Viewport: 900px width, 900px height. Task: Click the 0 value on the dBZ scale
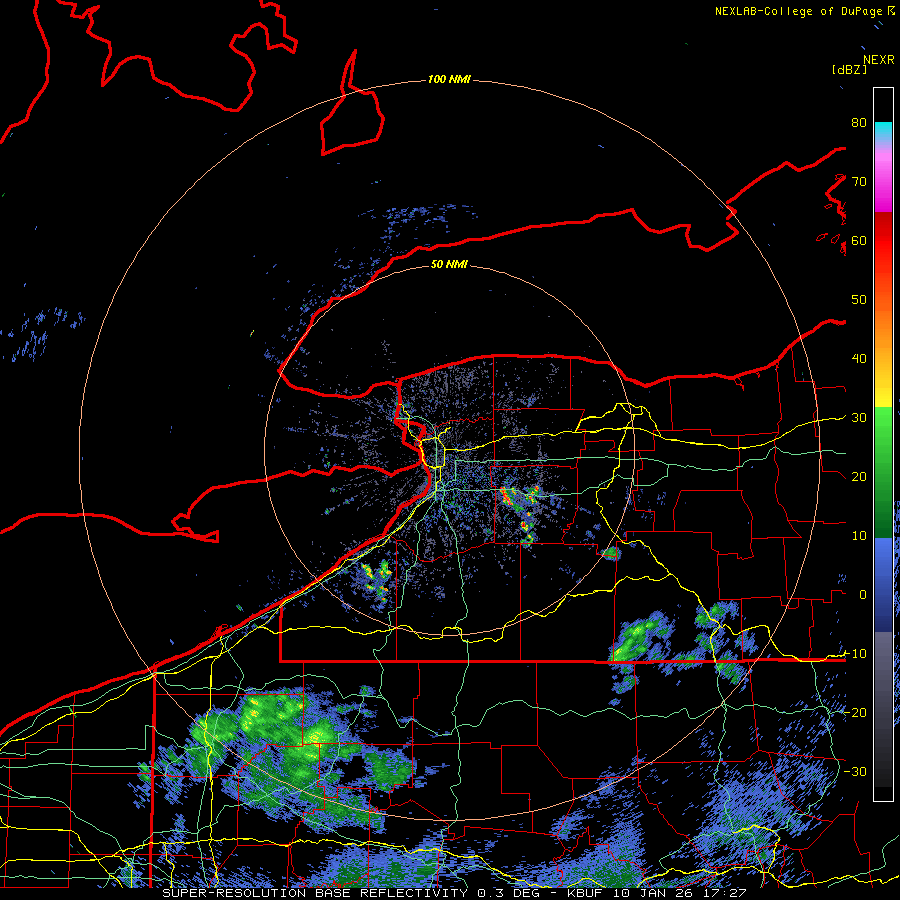[x=863, y=595]
